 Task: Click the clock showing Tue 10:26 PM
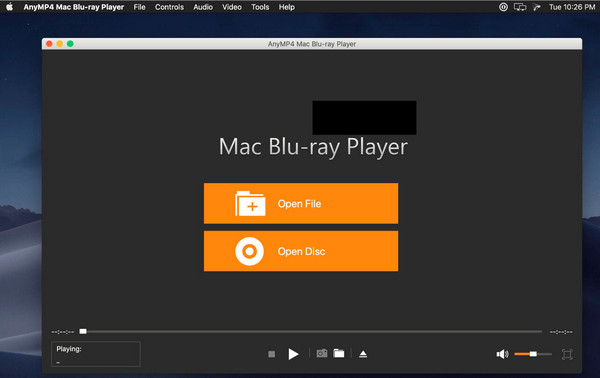572,7
